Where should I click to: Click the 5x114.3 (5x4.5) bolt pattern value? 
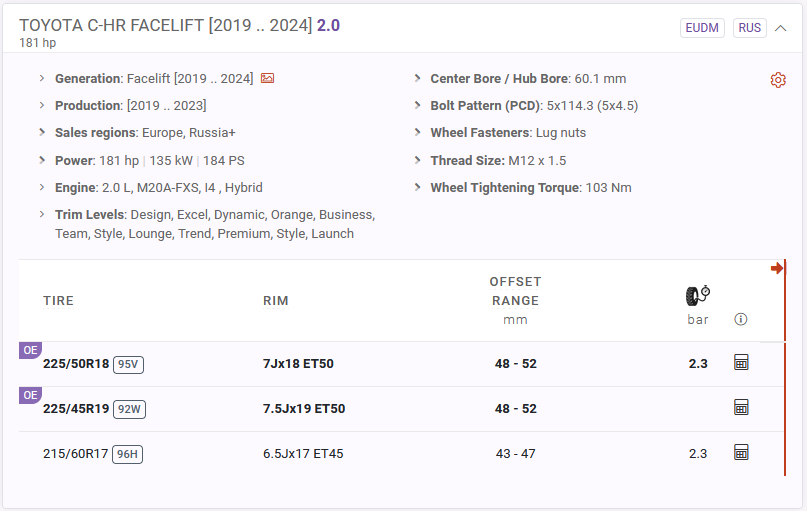592,105
